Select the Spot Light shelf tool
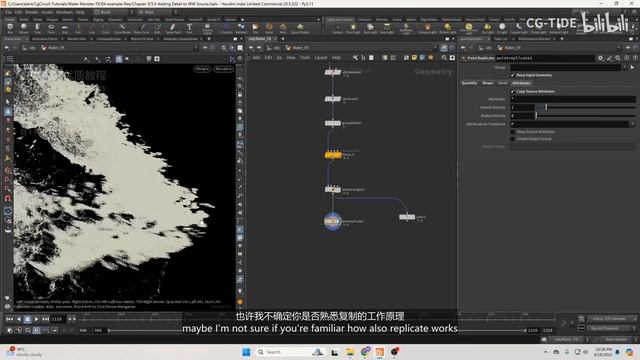 pos(370,28)
